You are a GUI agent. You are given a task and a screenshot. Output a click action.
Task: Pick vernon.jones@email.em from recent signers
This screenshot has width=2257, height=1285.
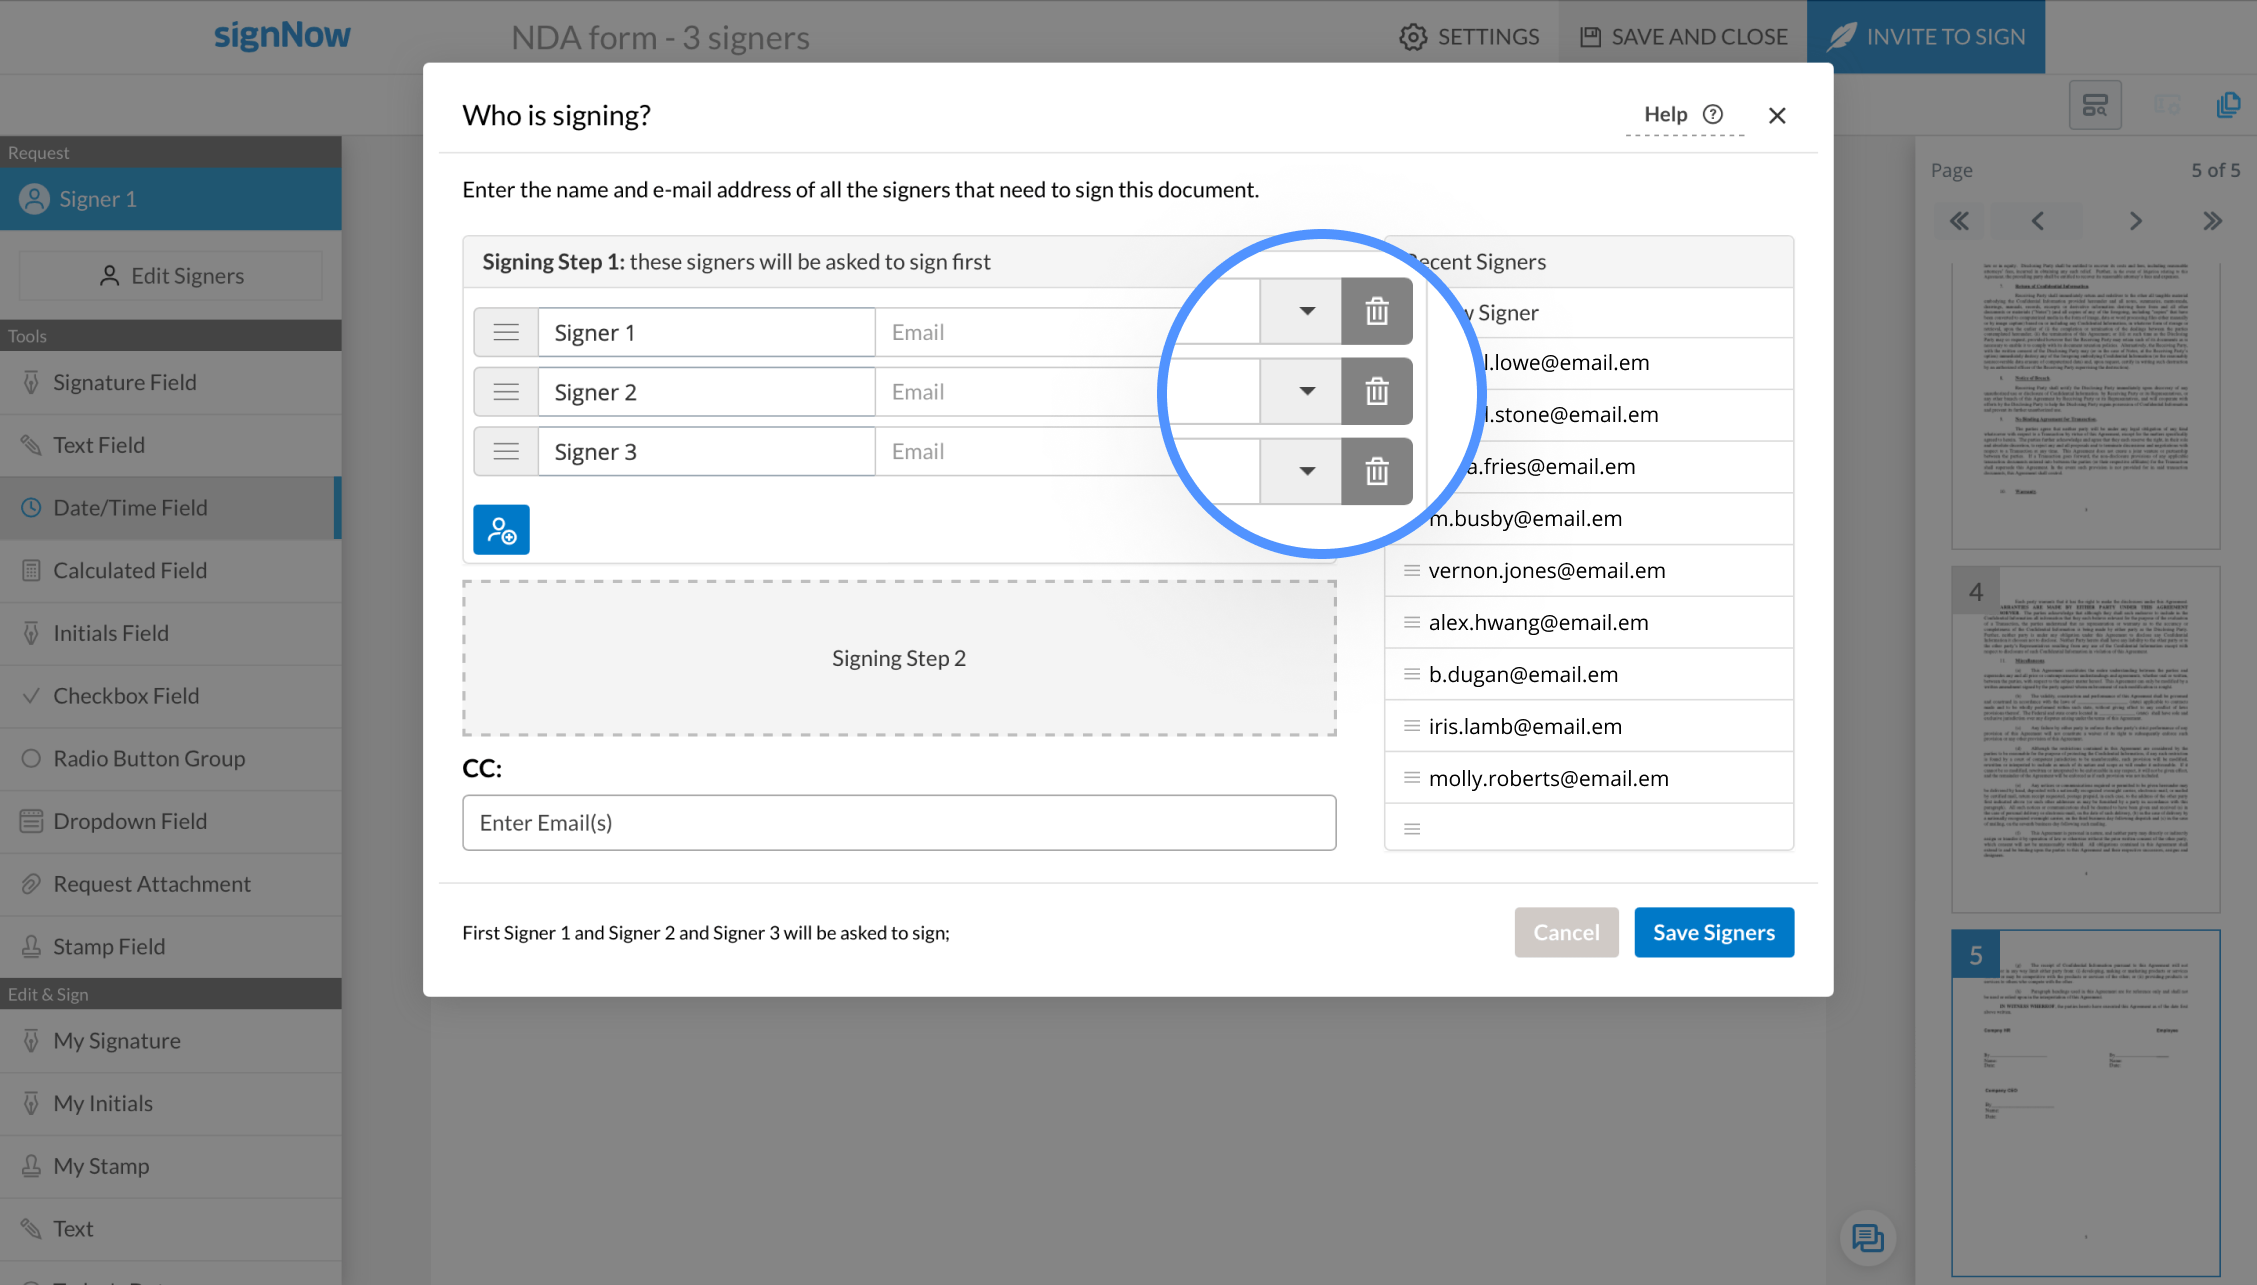(x=1546, y=571)
